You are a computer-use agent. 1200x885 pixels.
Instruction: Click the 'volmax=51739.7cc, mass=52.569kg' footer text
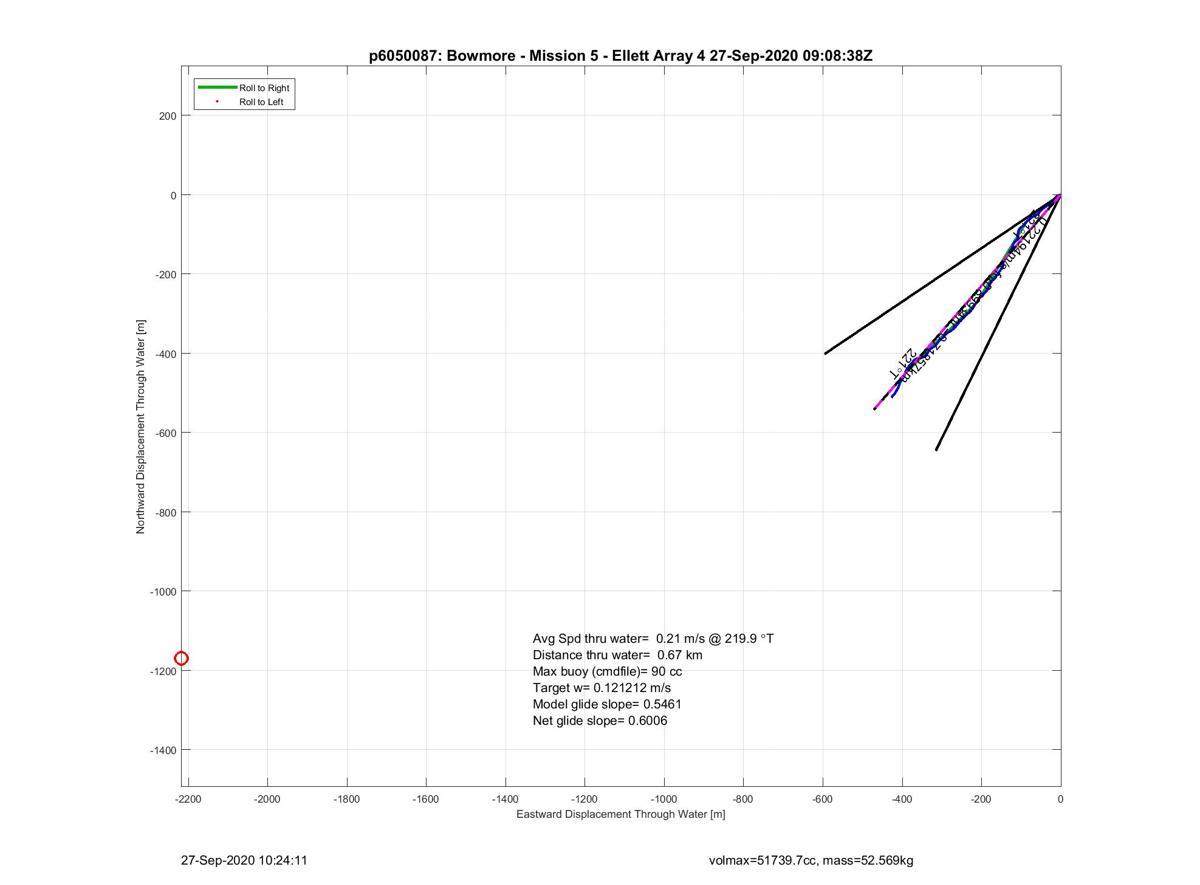(810, 859)
